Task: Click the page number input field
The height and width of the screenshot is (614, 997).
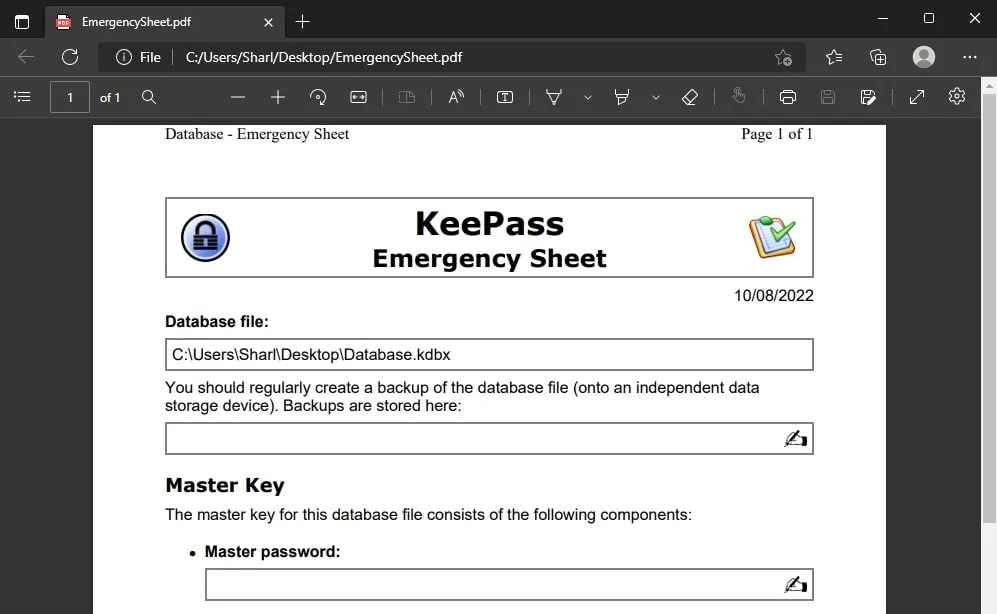Action: [x=69, y=97]
